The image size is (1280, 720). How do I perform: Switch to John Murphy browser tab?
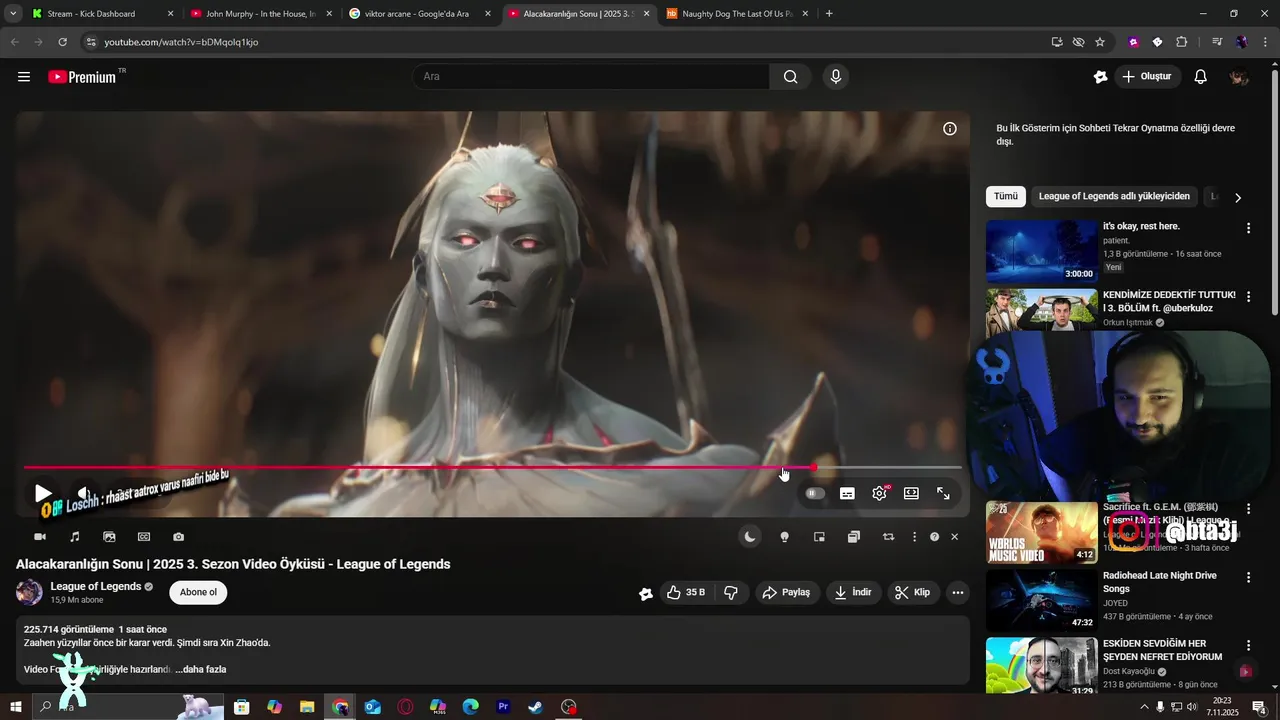point(261,14)
